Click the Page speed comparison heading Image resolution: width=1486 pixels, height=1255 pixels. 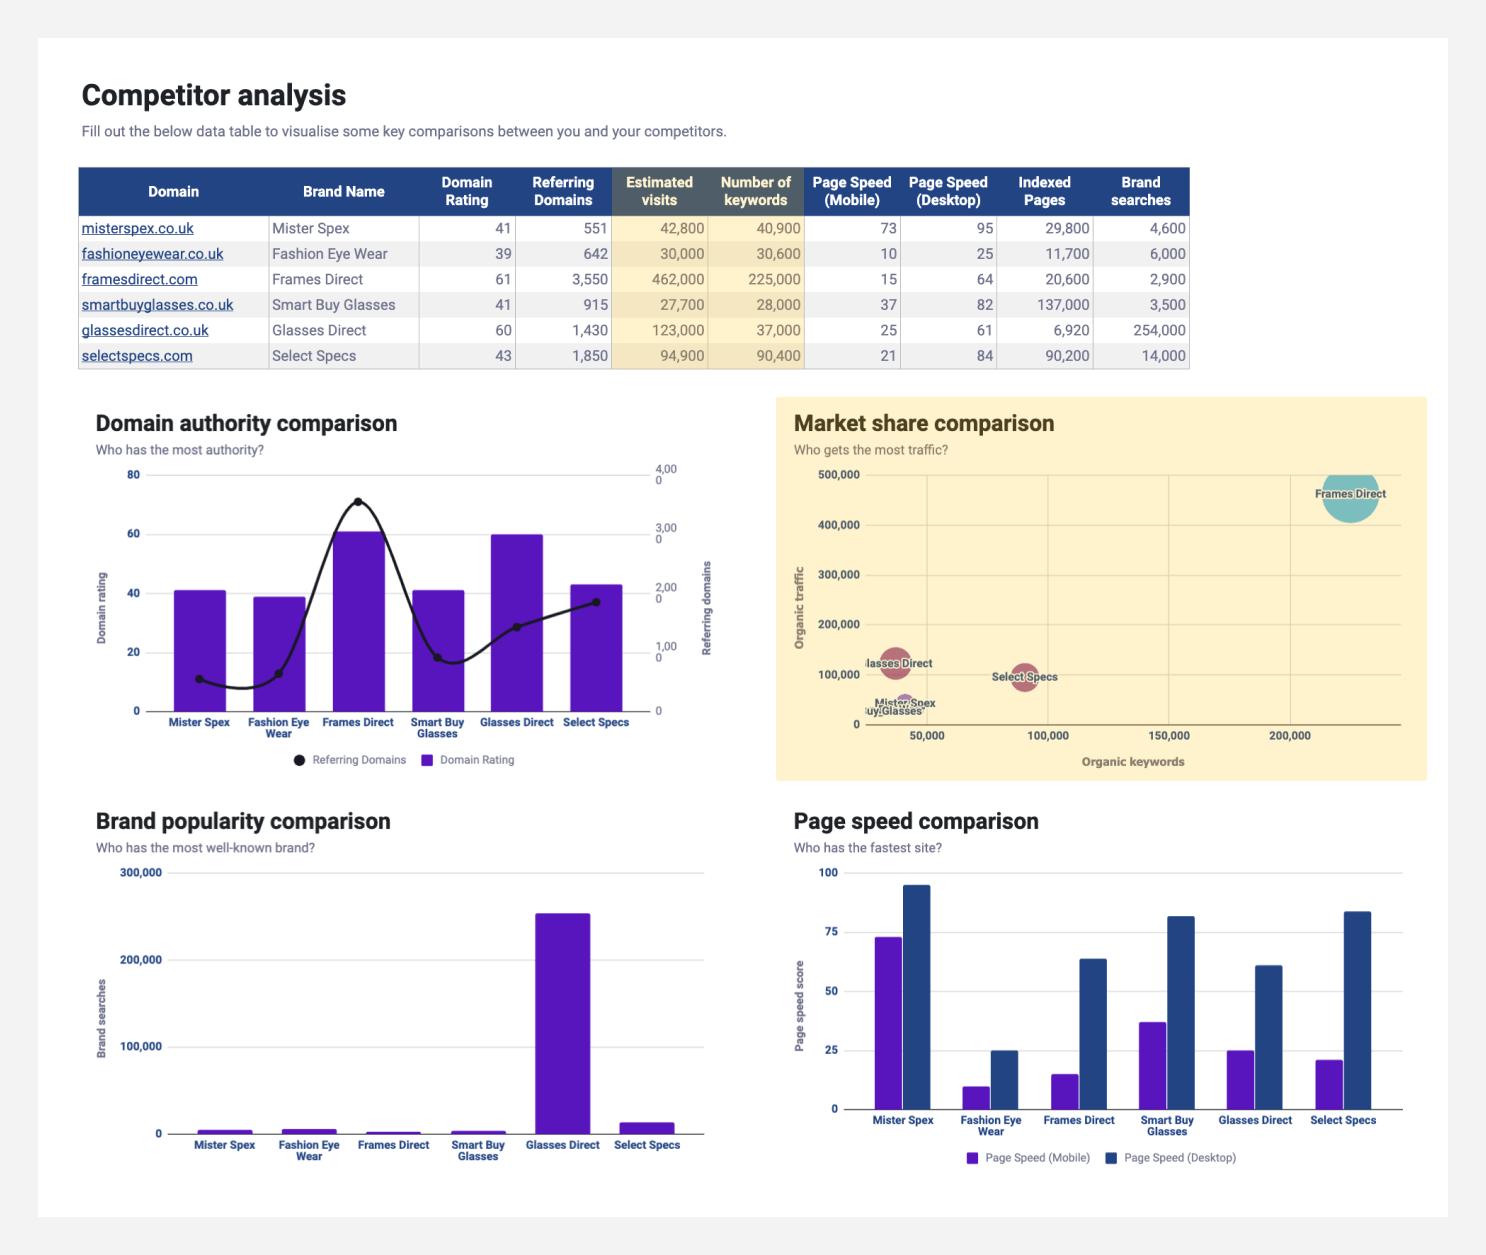point(916,821)
